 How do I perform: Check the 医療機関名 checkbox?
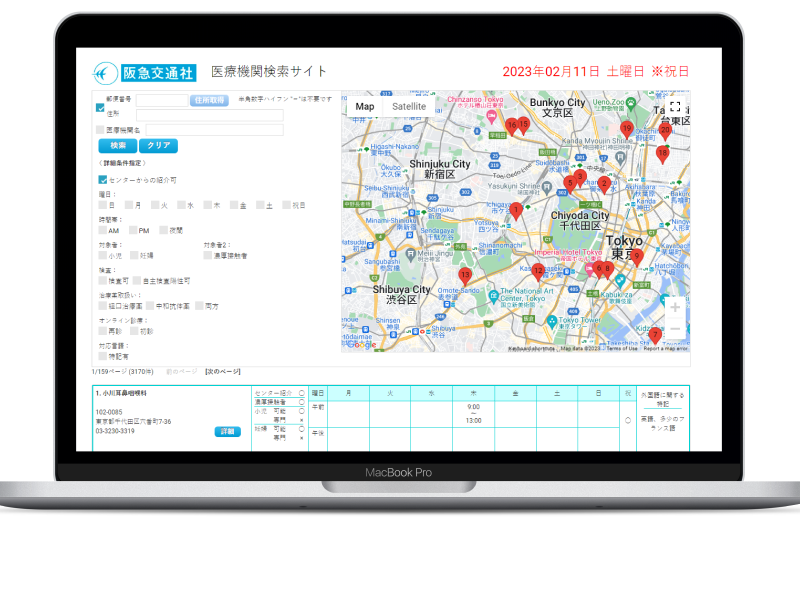[100, 130]
